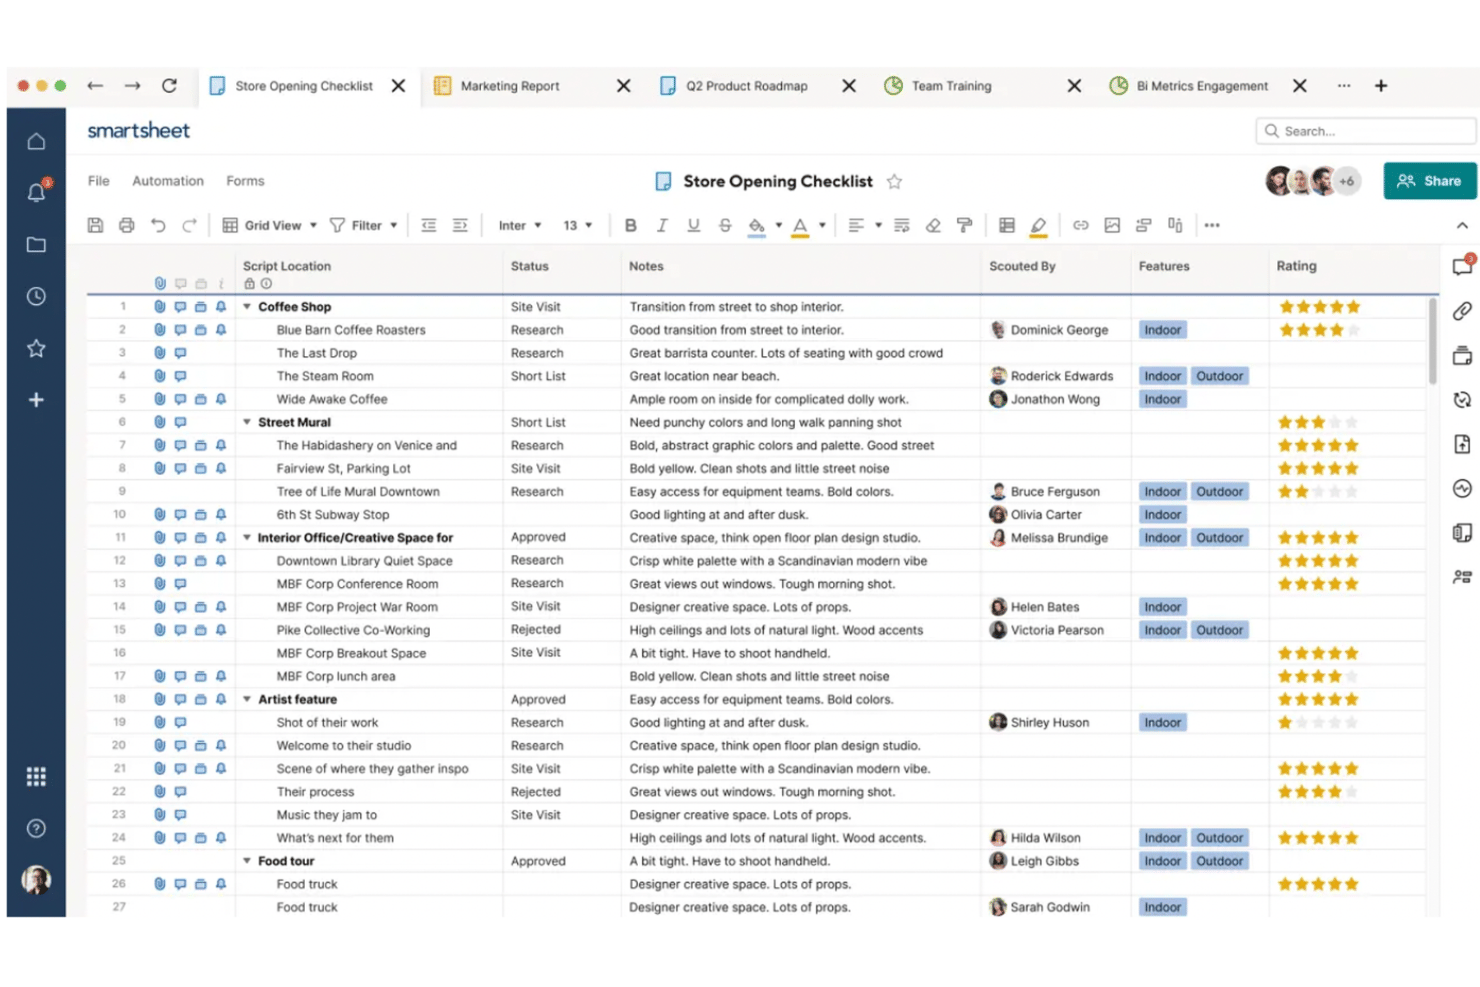Image resolution: width=1480 pixels, height=987 pixels.
Task: Open the font size 13 dropdown
Action: tap(578, 225)
